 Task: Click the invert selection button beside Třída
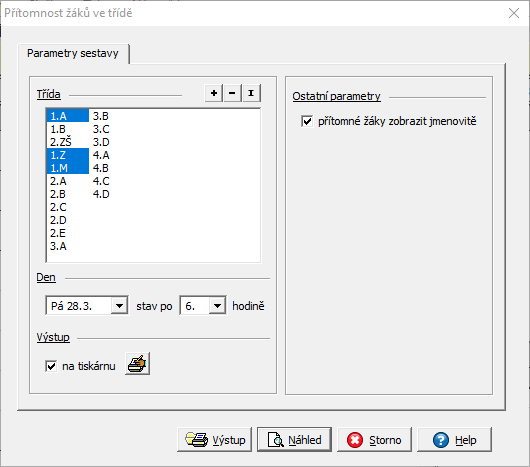[x=251, y=93]
